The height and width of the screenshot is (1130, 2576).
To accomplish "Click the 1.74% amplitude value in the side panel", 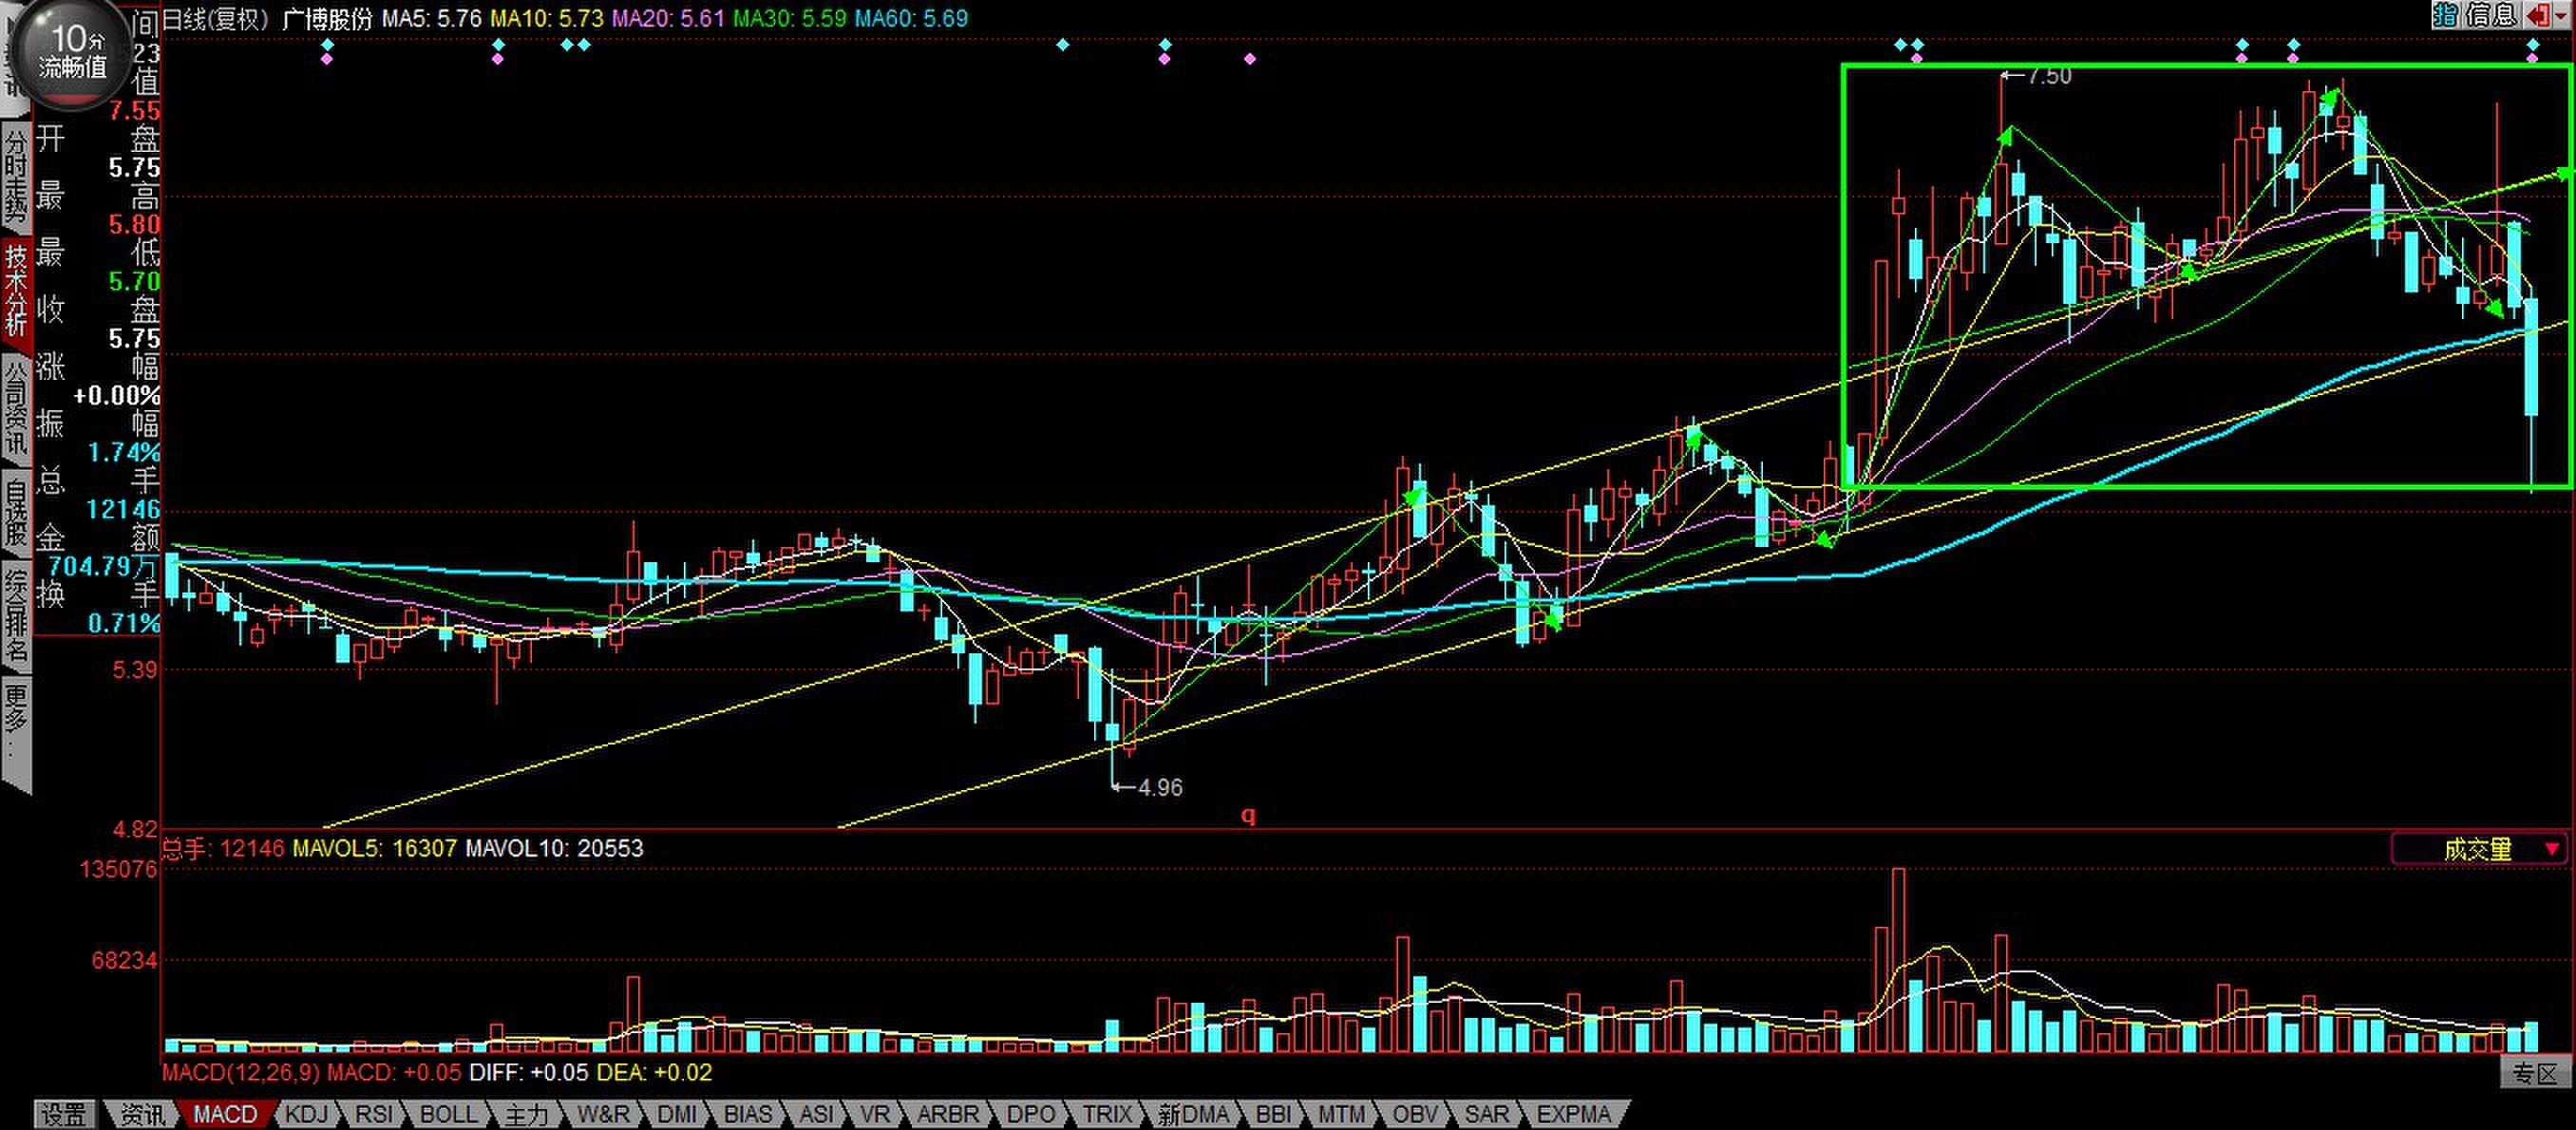I will pos(124,452).
